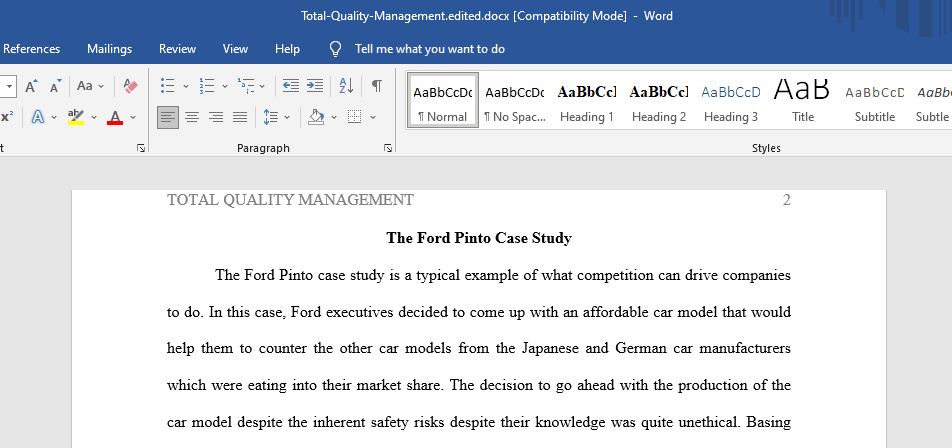This screenshot has height=448, width=952.
Task: Toggle center alignment
Action: (x=192, y=117)
